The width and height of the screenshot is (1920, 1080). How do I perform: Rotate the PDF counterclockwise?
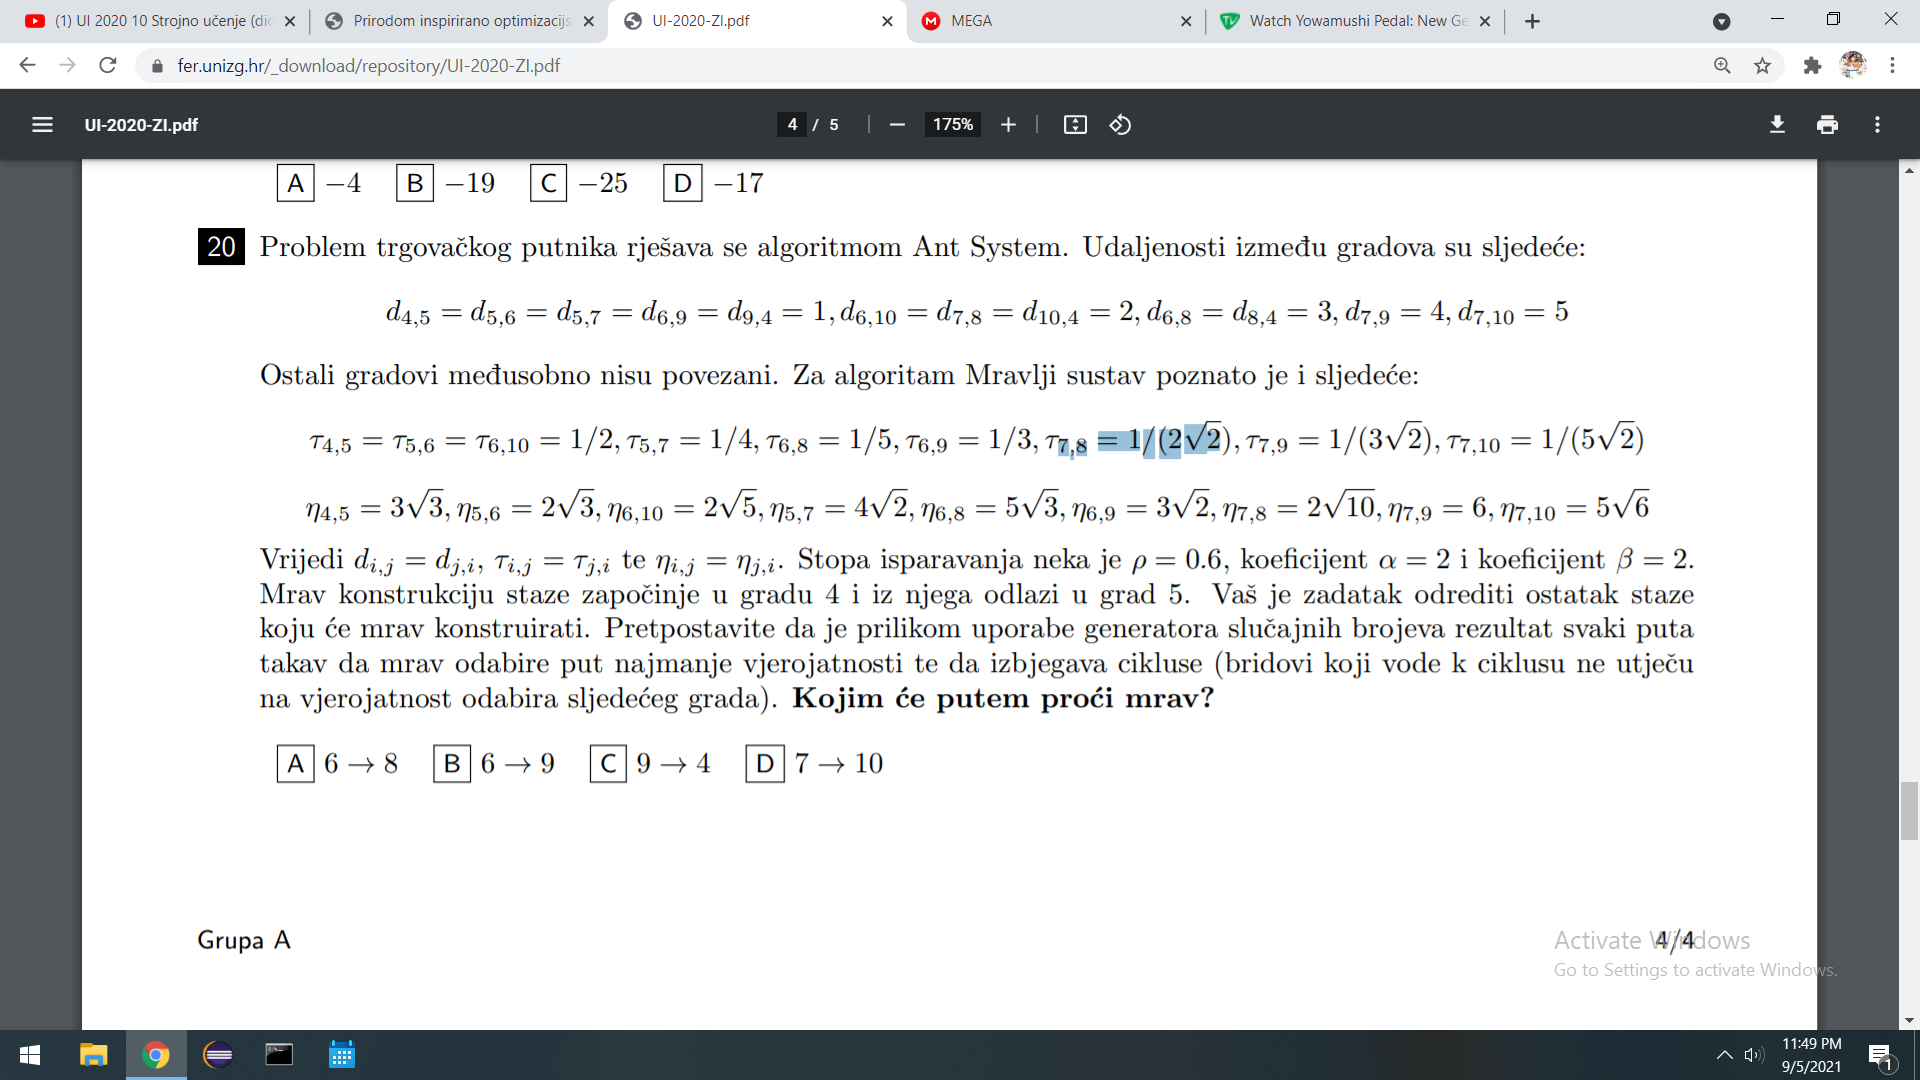(1120, 125)
